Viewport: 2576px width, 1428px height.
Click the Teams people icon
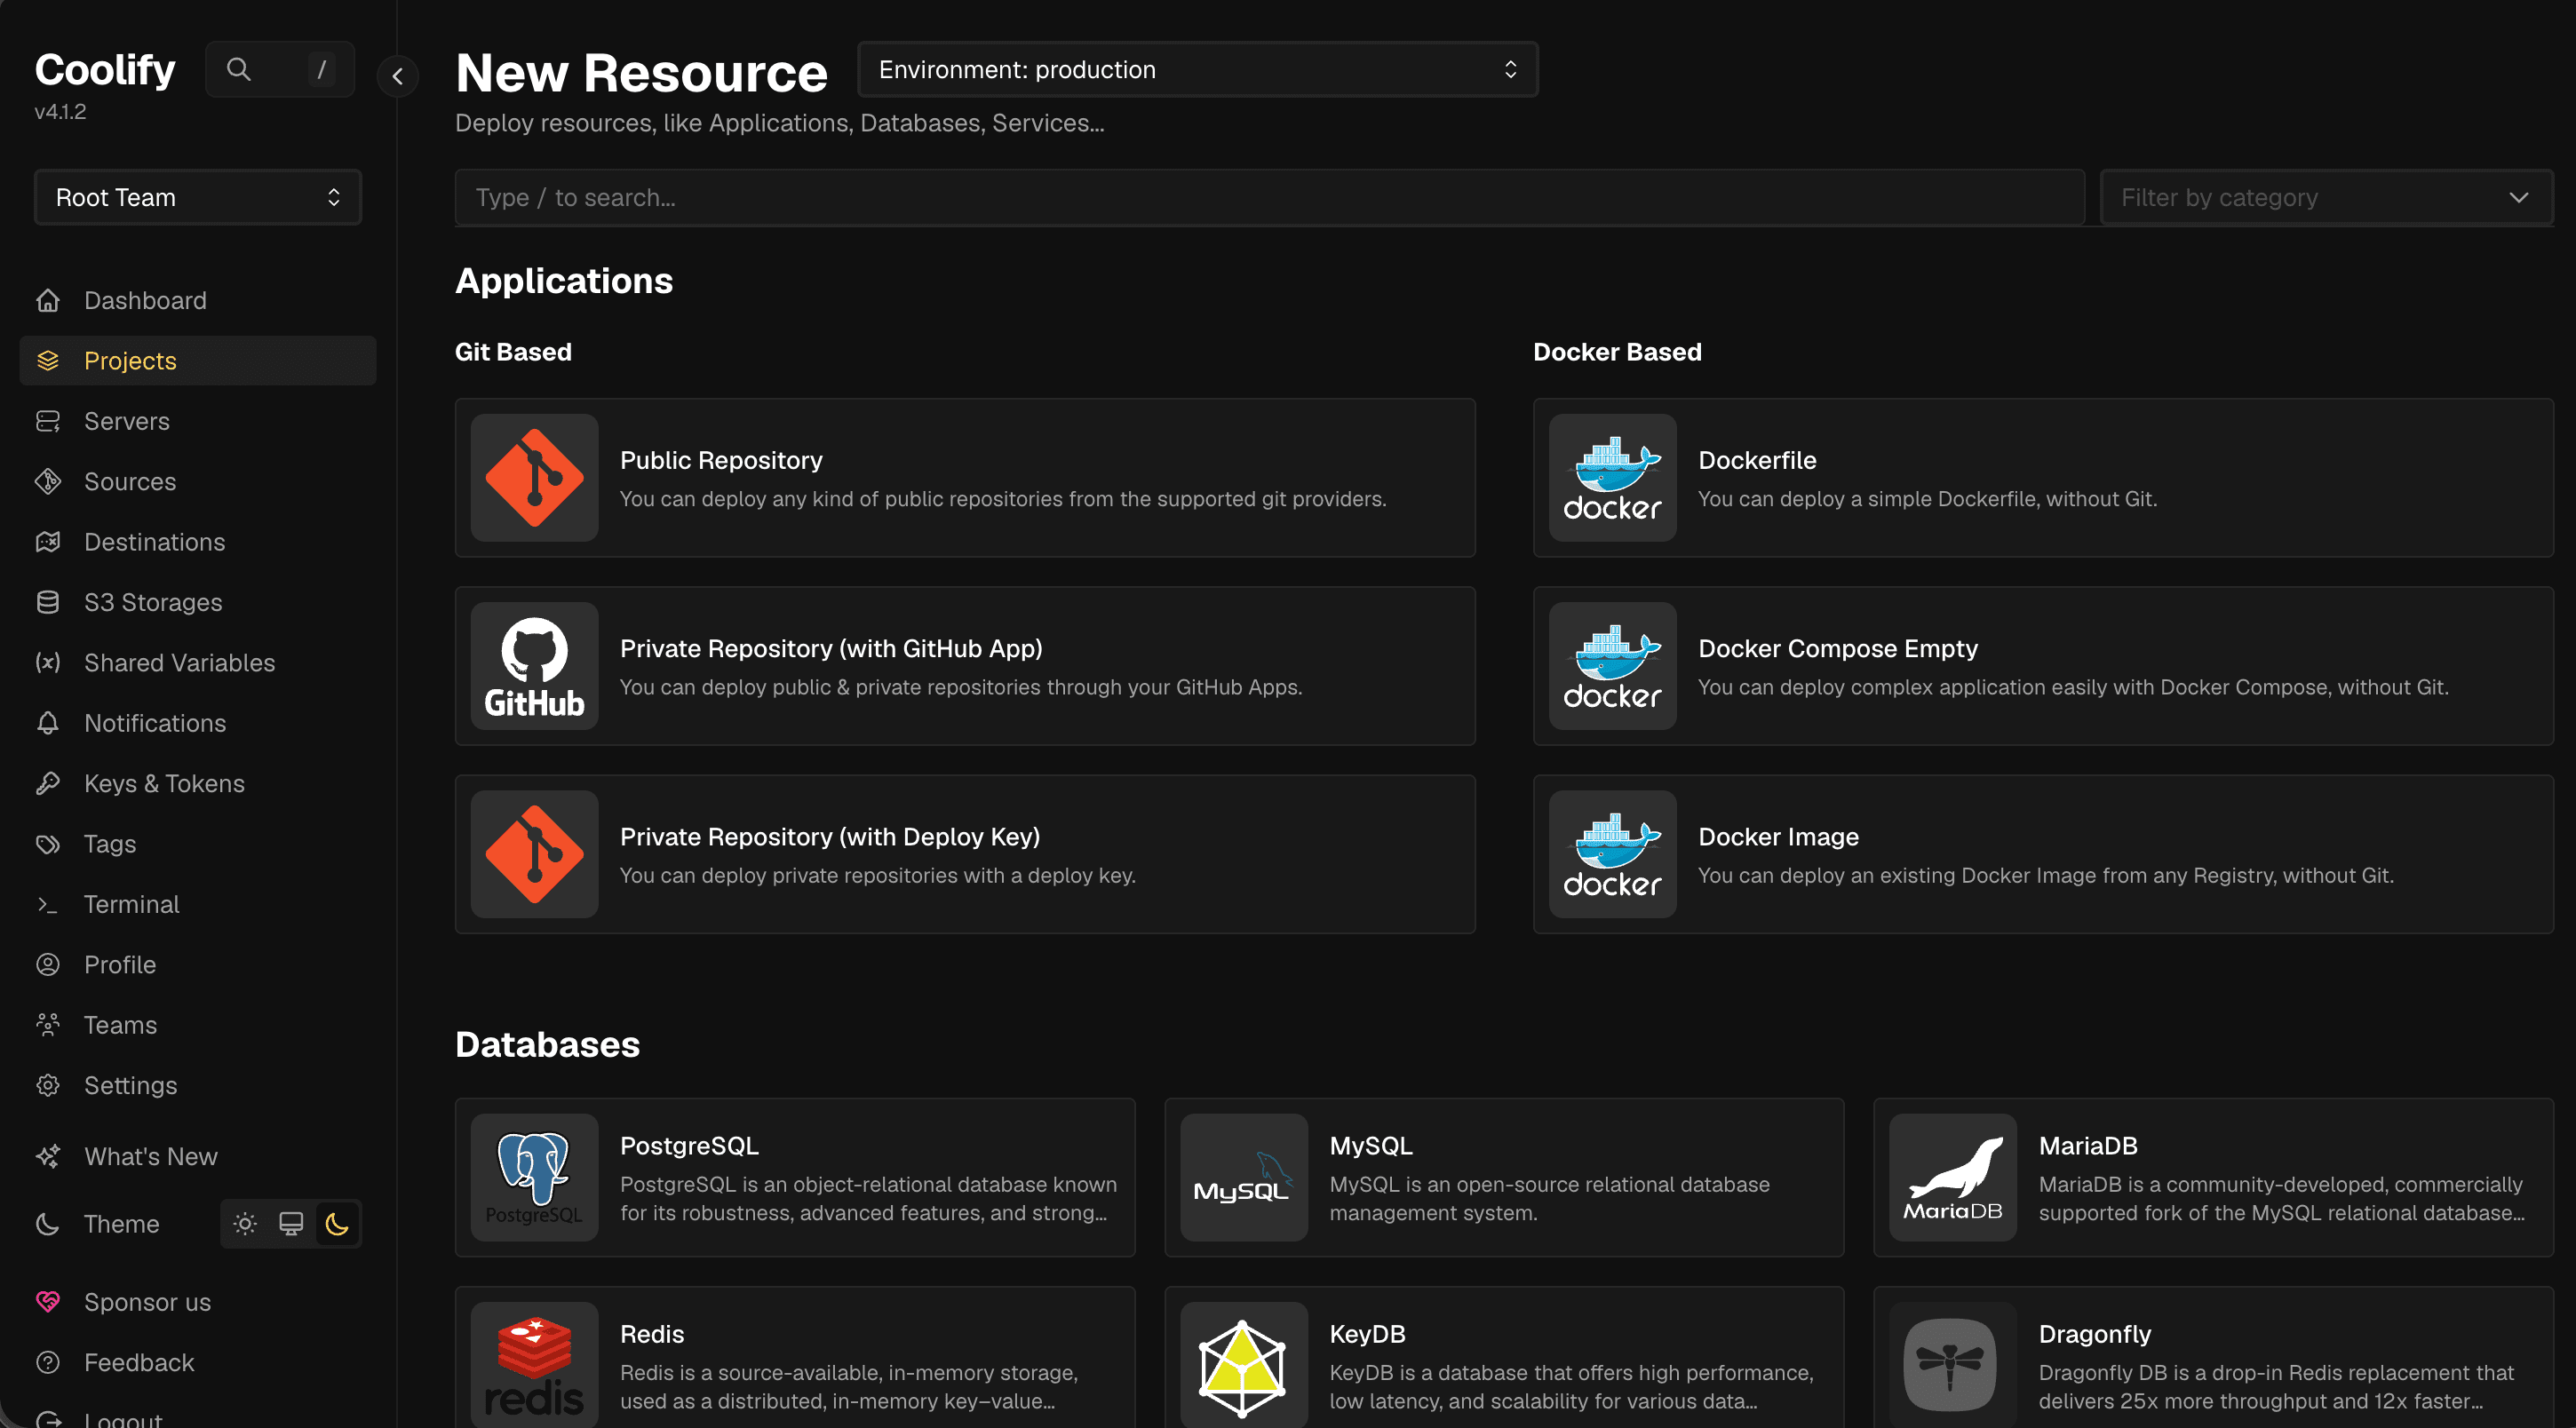point(48,1024)
